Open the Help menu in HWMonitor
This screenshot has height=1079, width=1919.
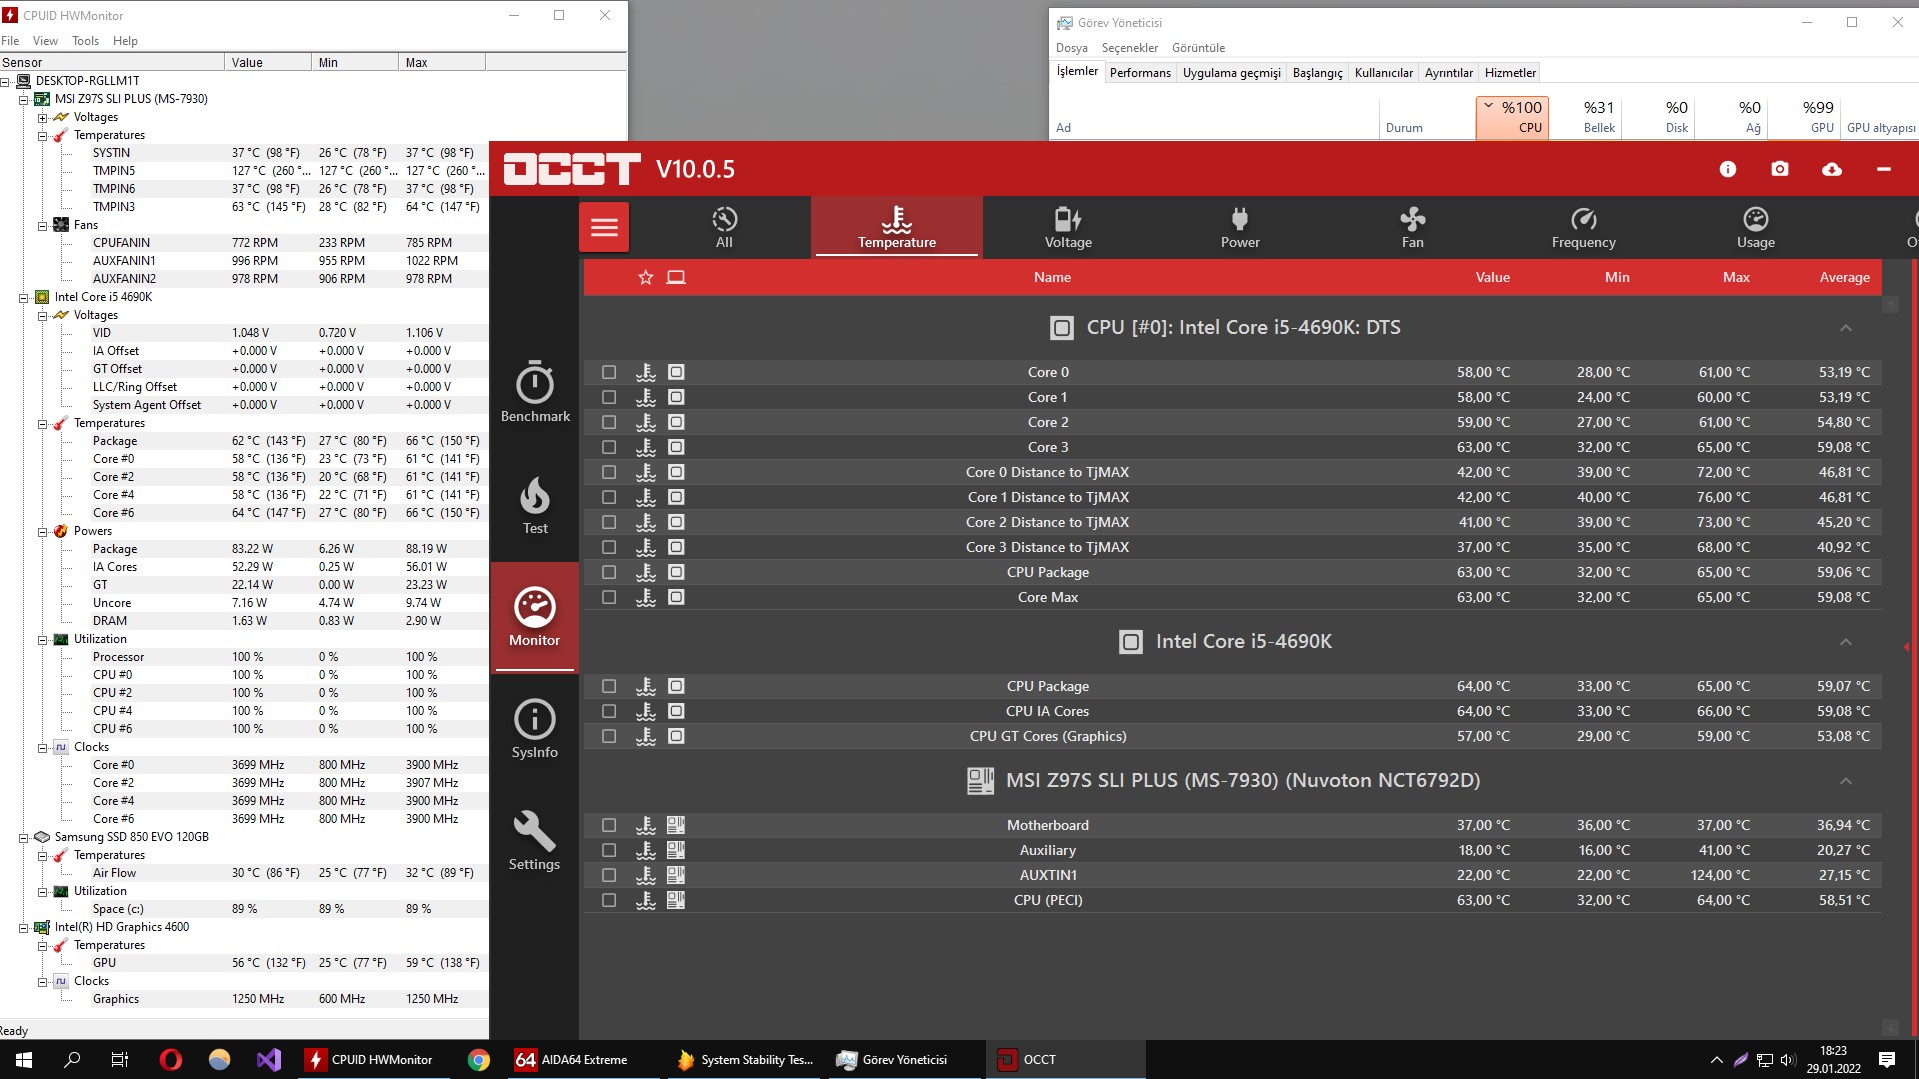click(125, 41)
